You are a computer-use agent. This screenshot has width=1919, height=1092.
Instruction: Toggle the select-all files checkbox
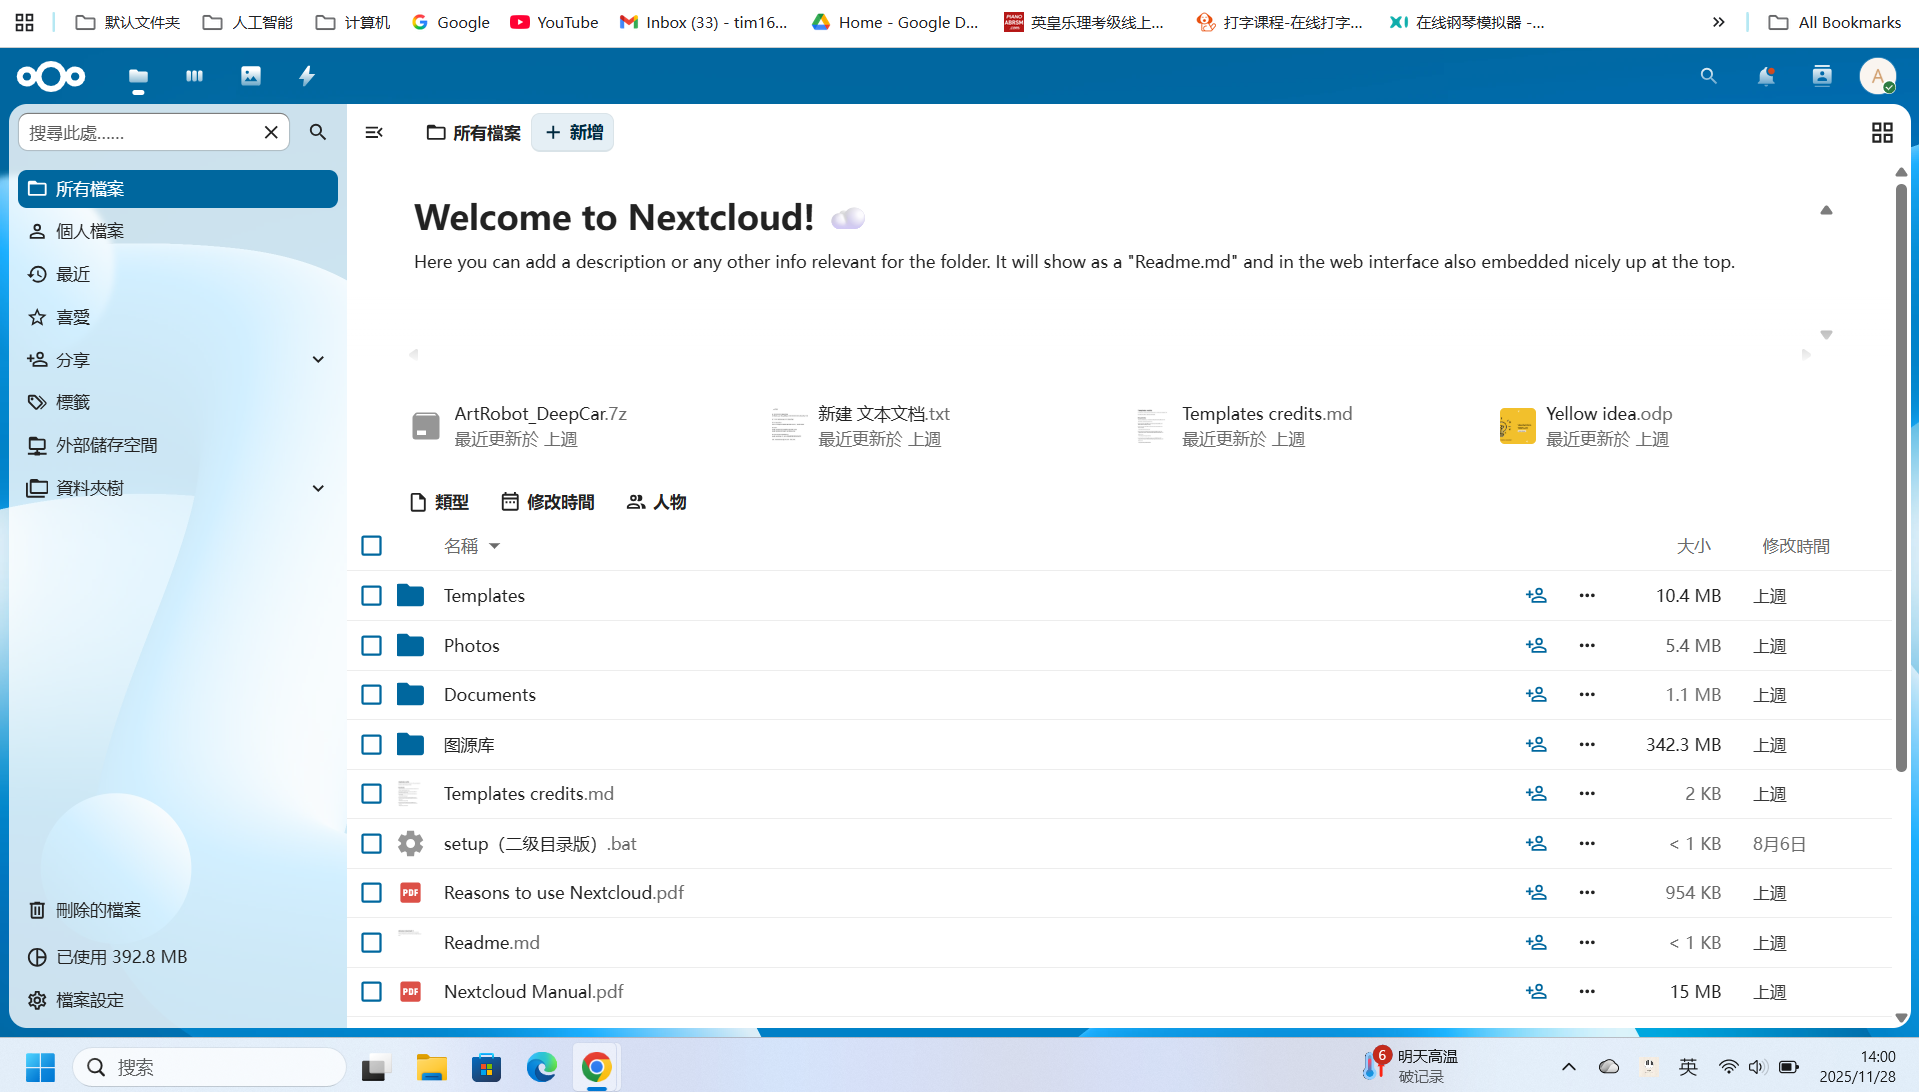click(x=371, y=546)
